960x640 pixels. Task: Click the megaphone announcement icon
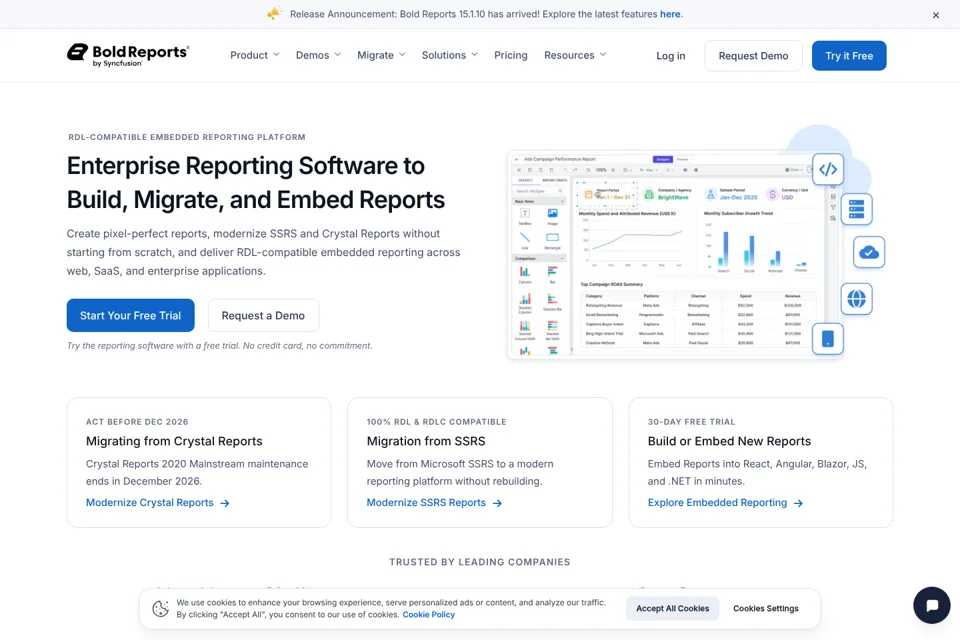(274, 13)
